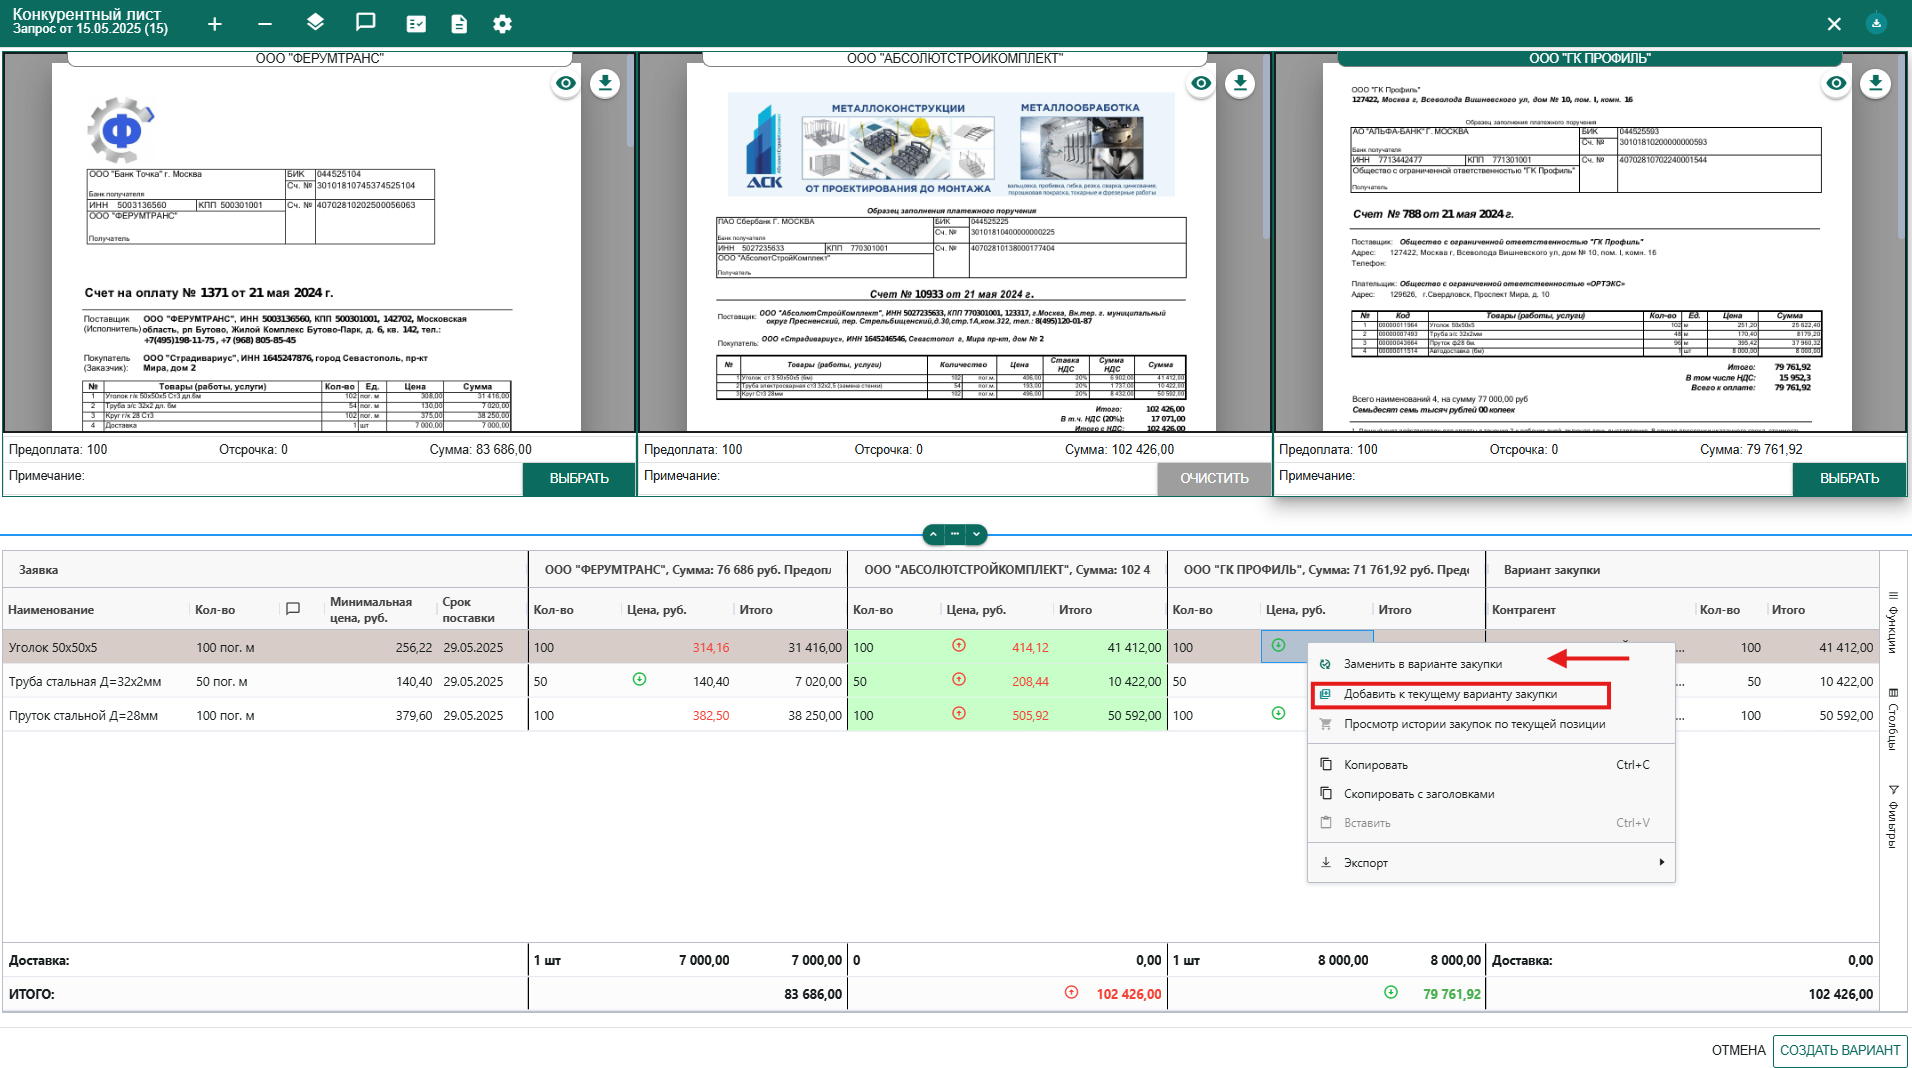
Task: Click the 'Минимальная цена, руб.' column header
Action: (371, 610)
